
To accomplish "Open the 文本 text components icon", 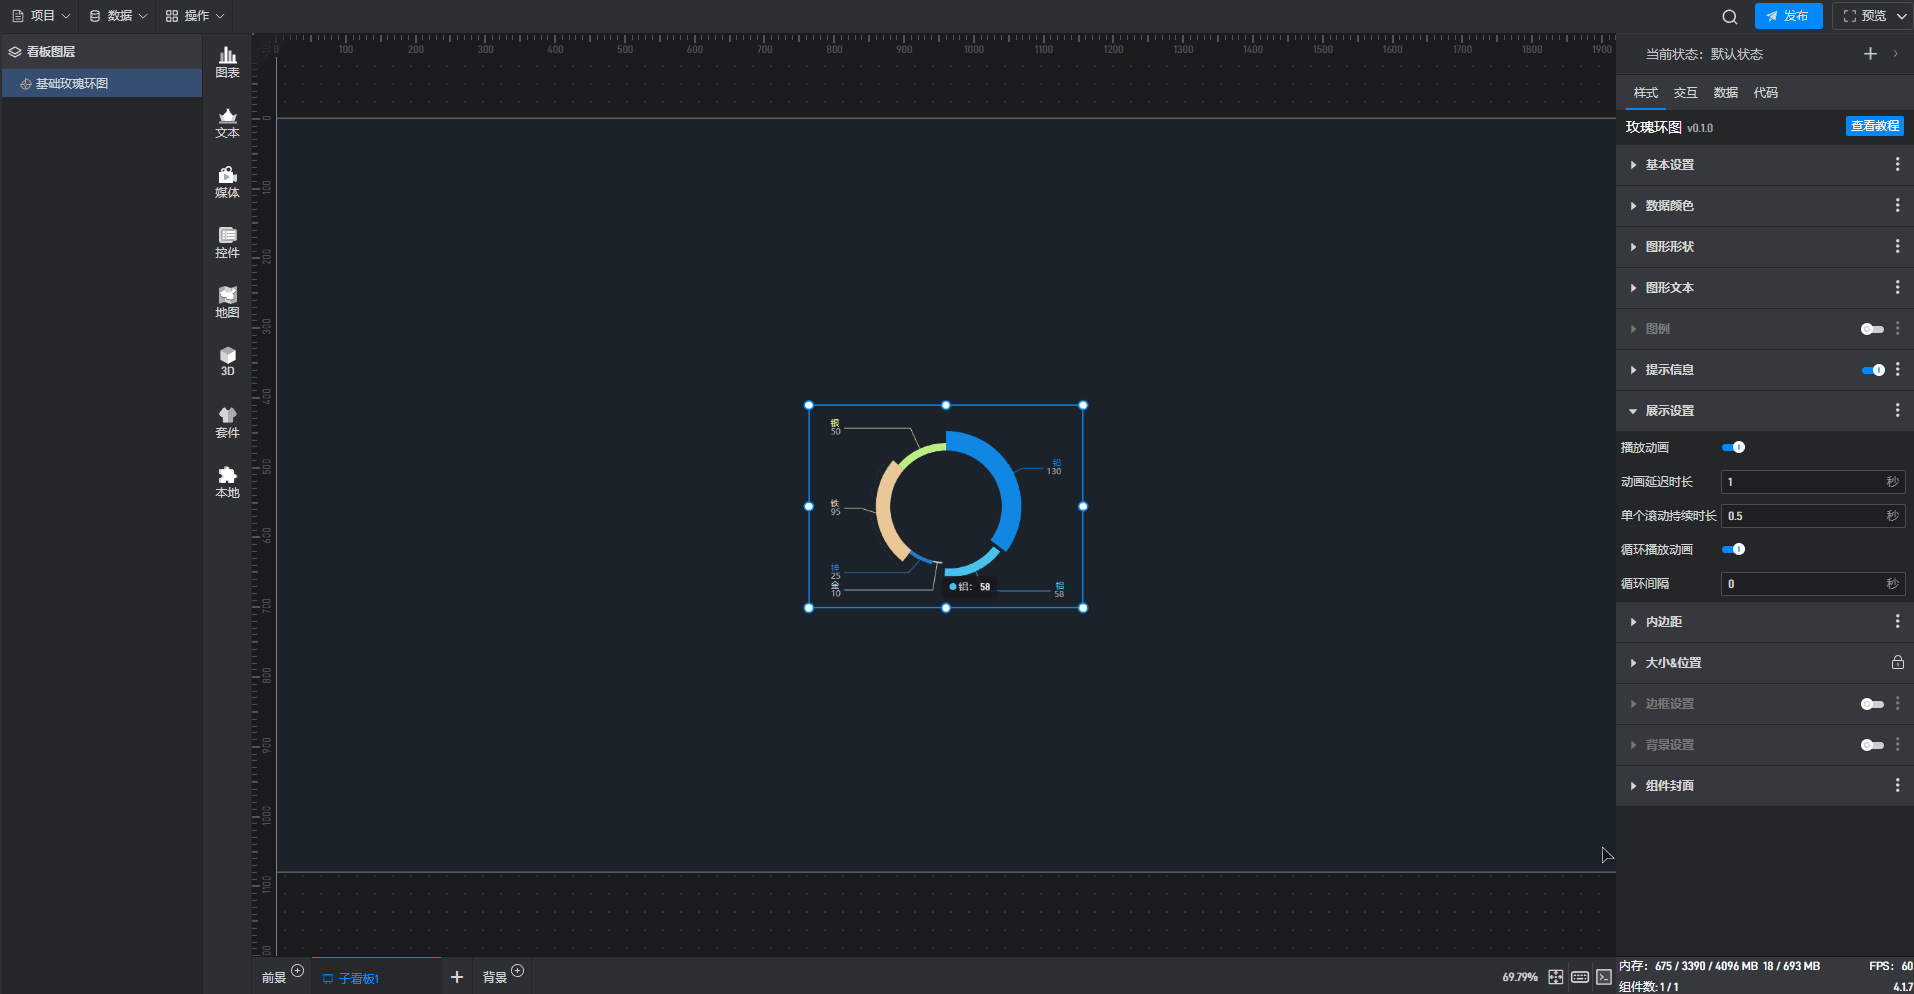I will (x=227, y=122).
